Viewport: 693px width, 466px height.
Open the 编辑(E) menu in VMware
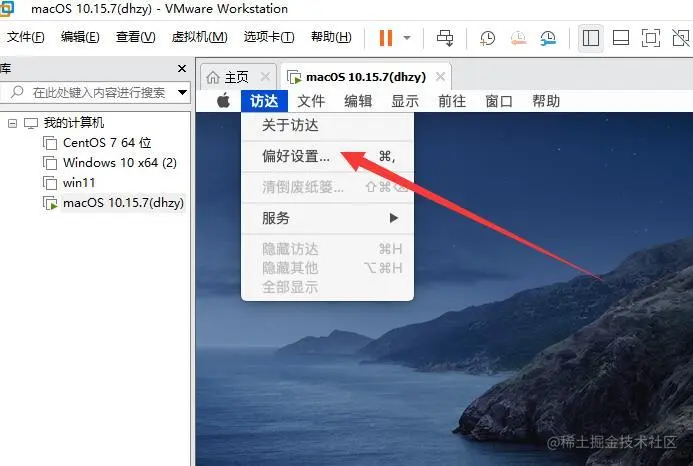pyautogui.click(x=80, y=37)
